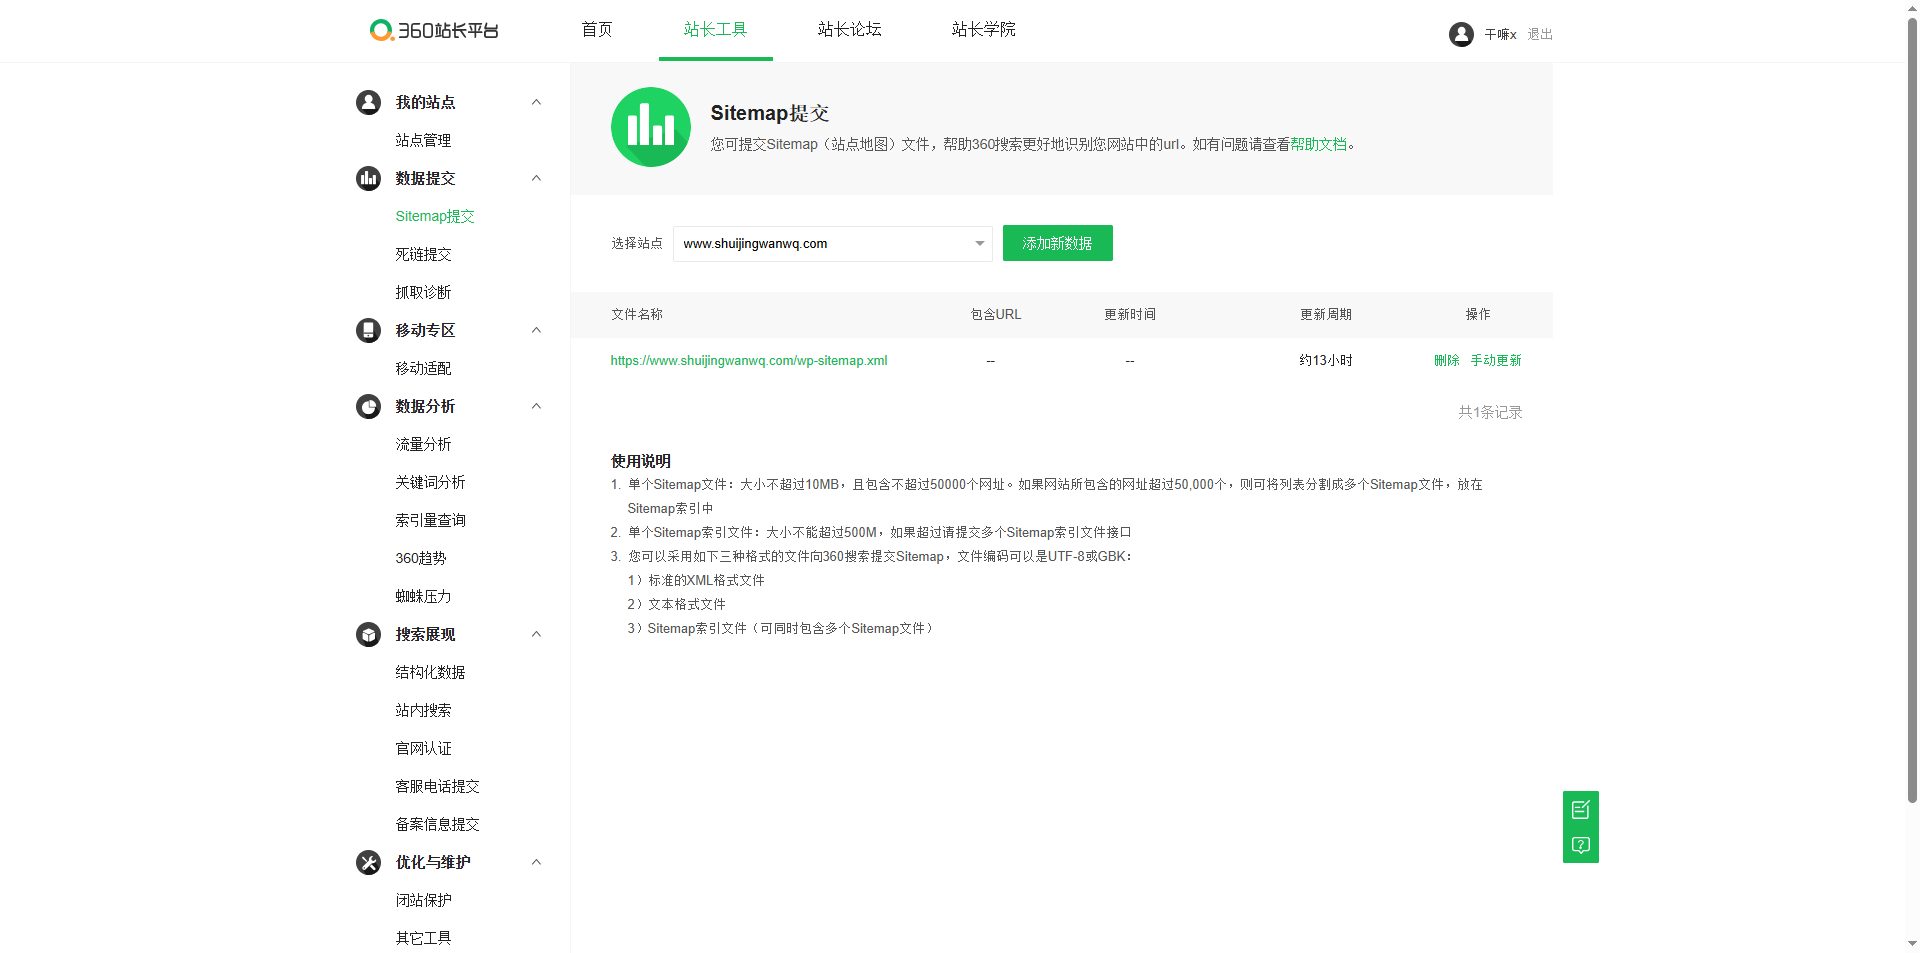Click the 我的站点 section heading
Viewport: 1920px width, 953px height.
(x=425, y=102)
